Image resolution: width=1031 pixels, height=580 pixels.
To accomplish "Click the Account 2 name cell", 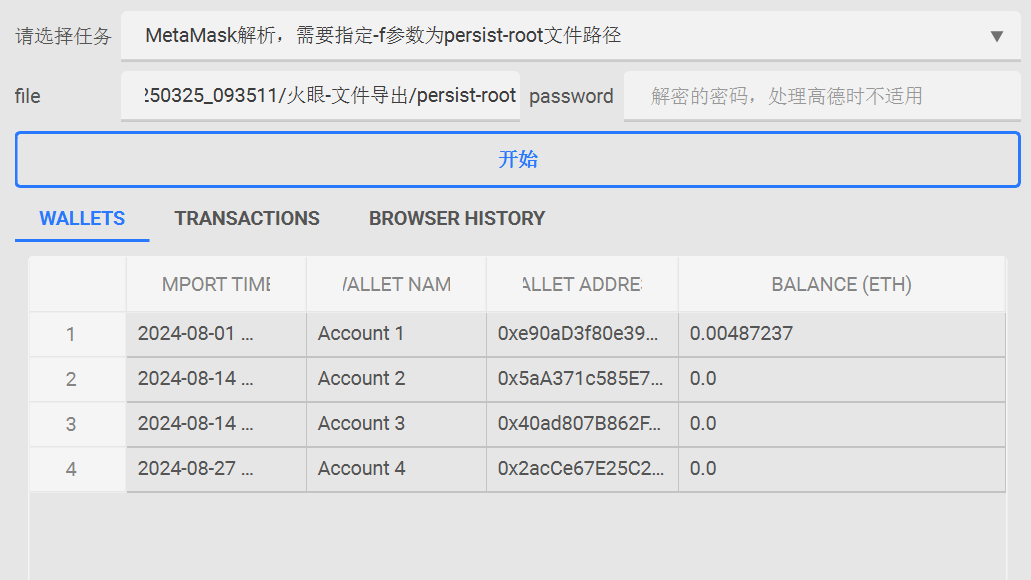I will pos(396,379).
